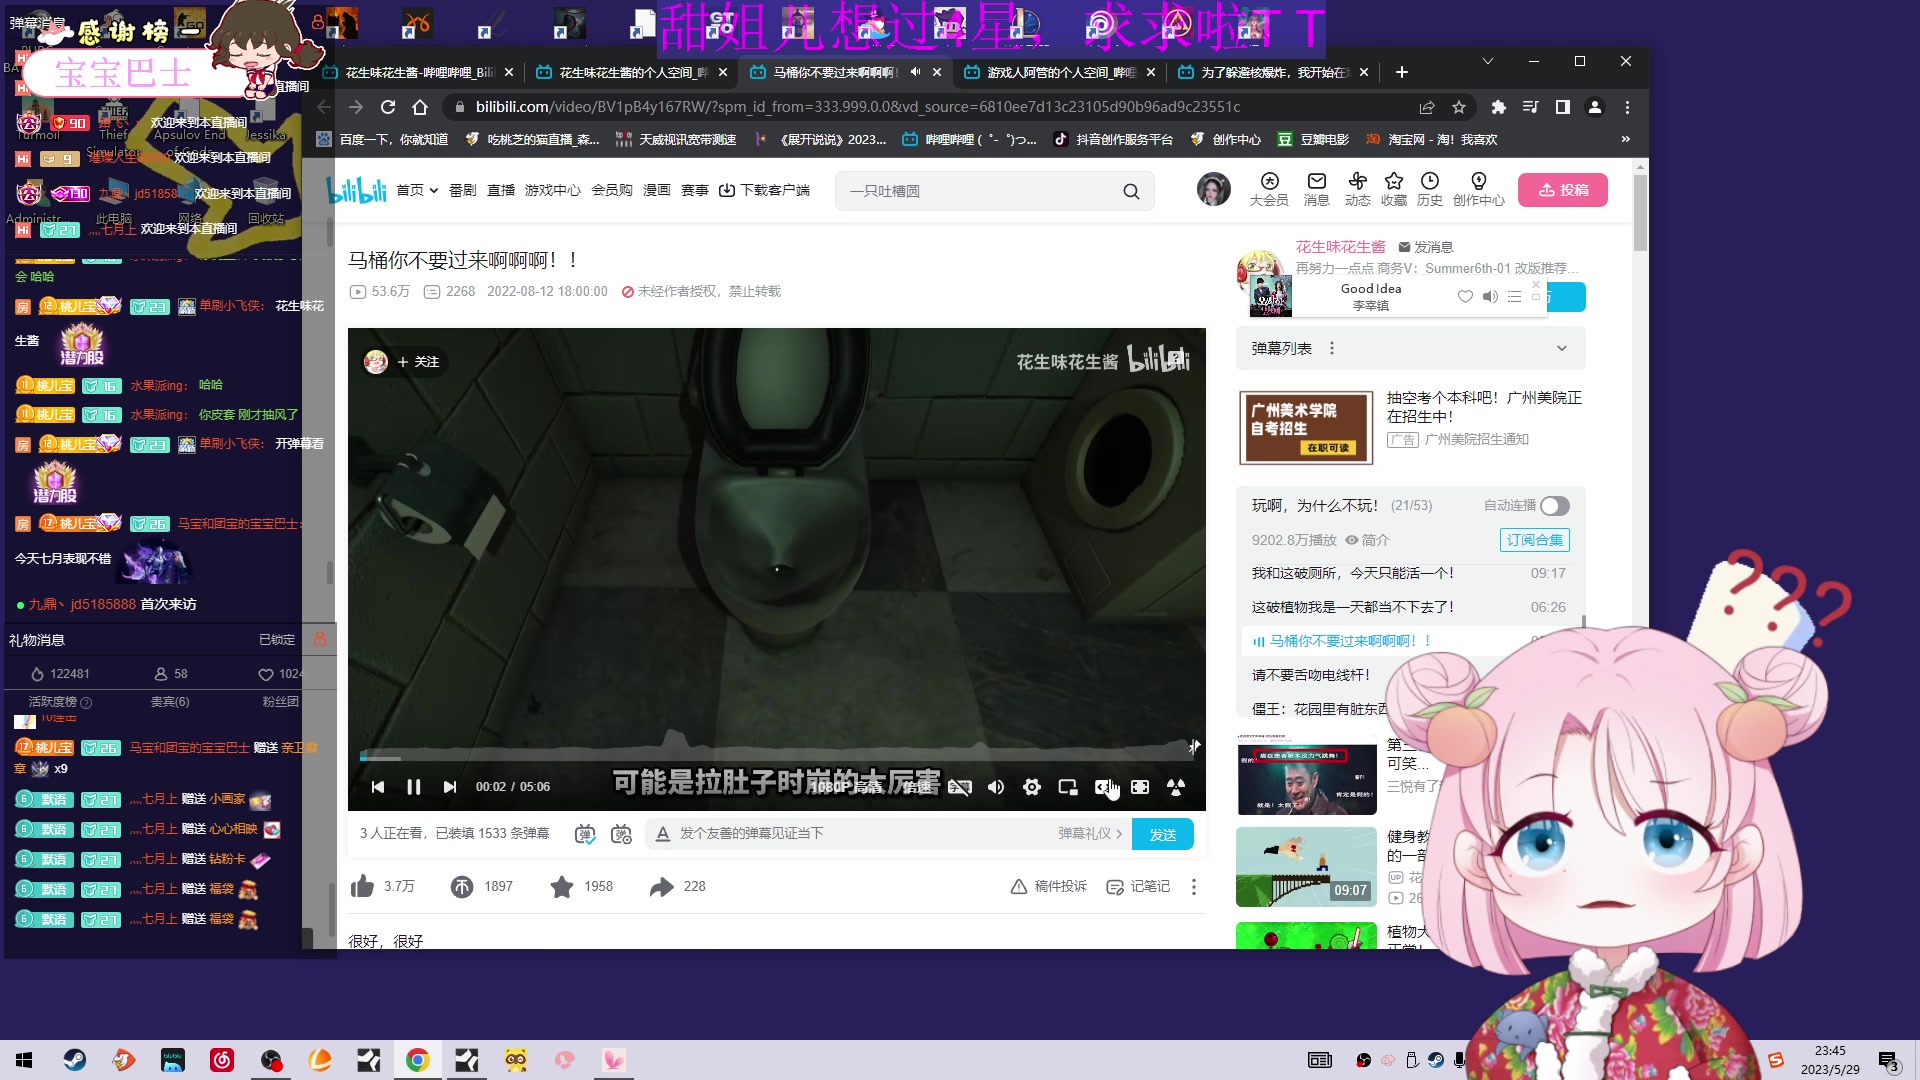Open danmaku font style options
1920x1080 pixels.
(x=662, y=834)
